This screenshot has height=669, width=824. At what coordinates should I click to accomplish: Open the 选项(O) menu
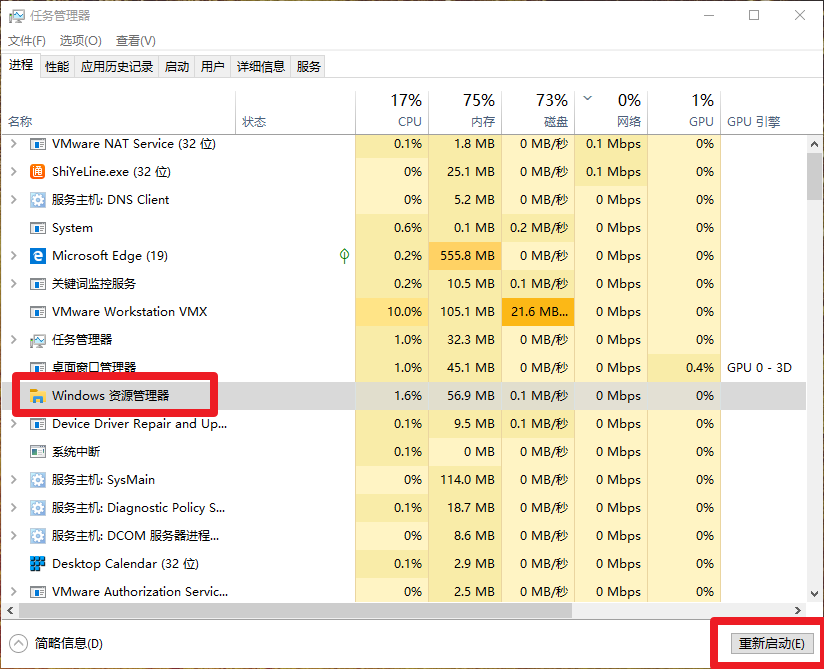(80, 41)
